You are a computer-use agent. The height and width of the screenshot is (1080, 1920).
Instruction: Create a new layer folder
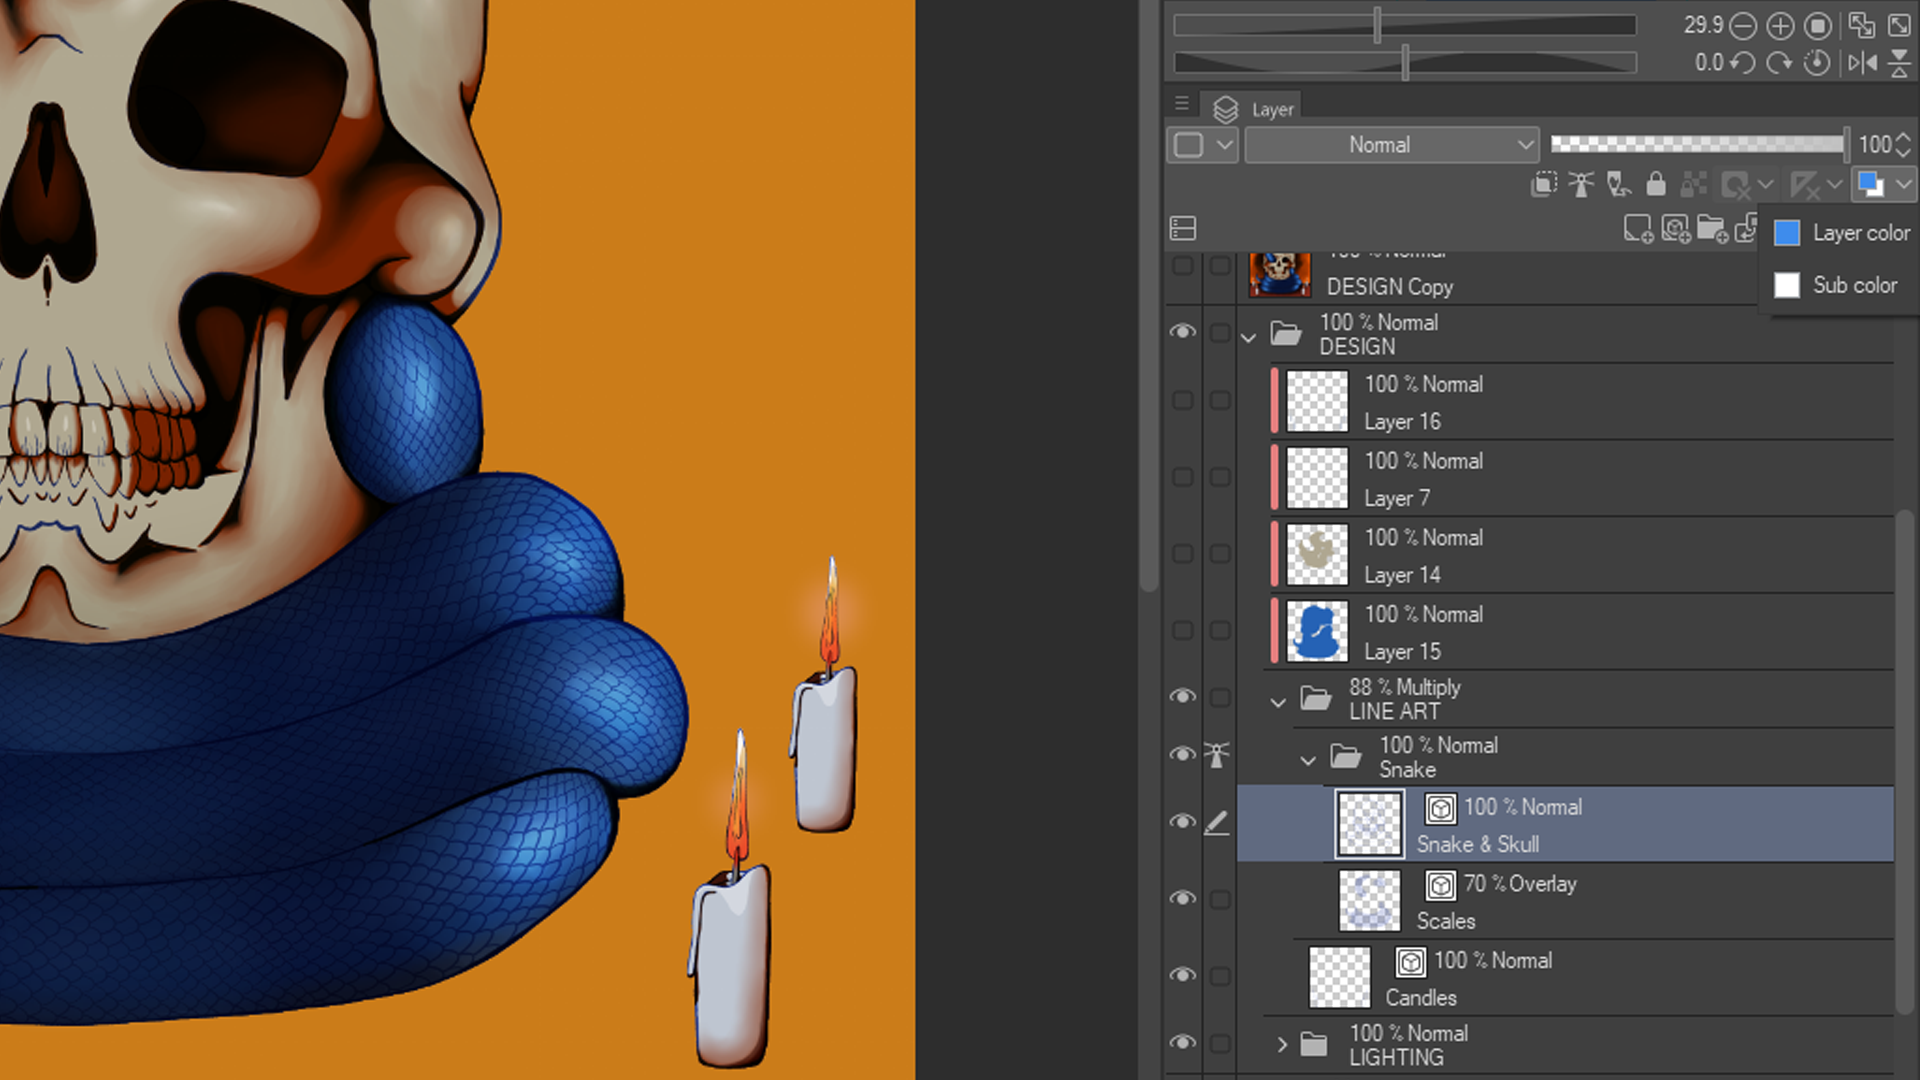pos(1712,230)
